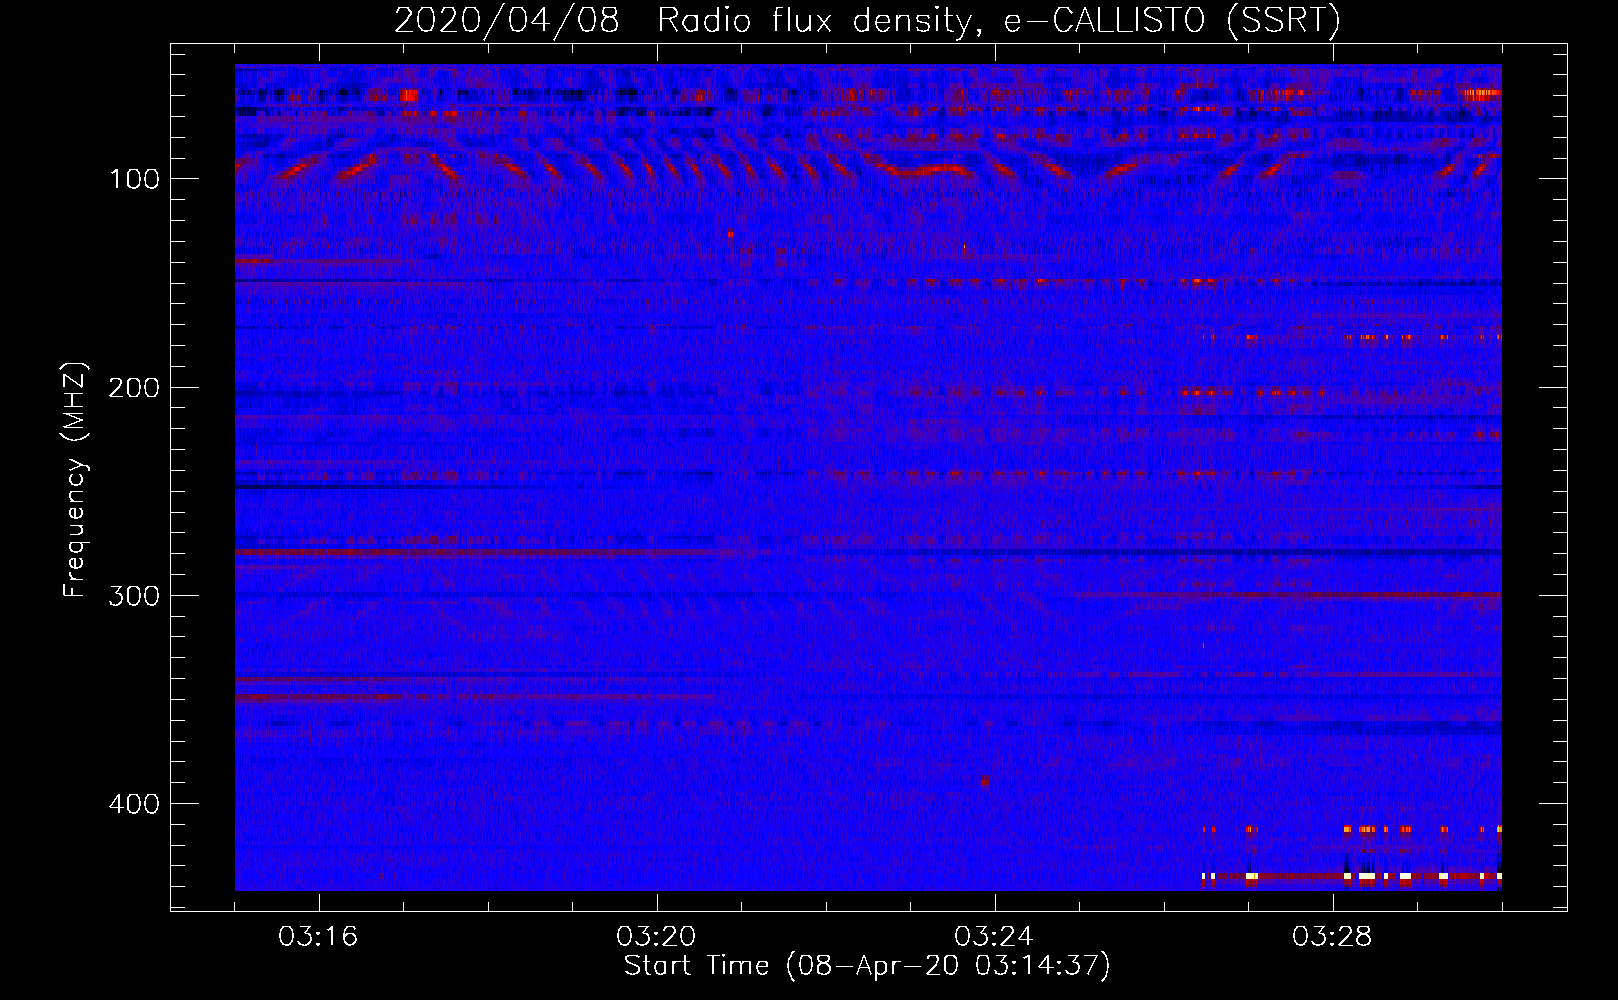Click the '03:20' time tick label
The image size is (1618, 1000).
click(656, 937)
